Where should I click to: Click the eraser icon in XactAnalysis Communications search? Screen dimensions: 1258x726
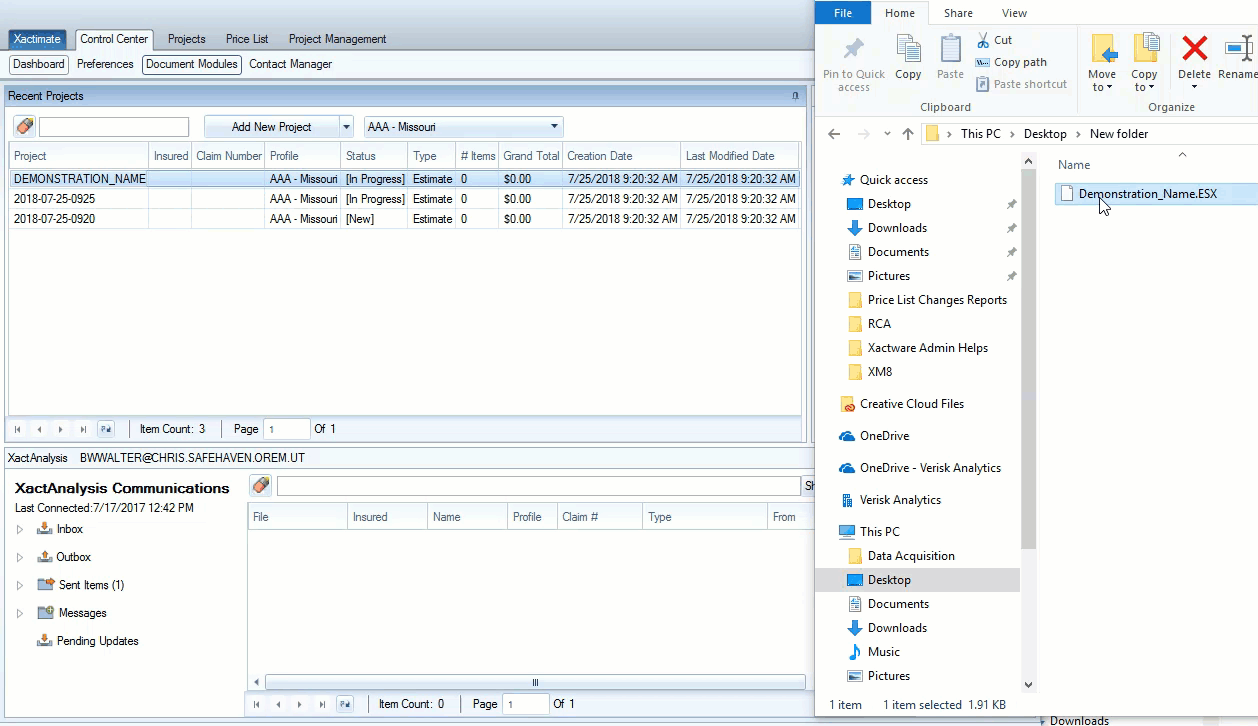(261, 486)
